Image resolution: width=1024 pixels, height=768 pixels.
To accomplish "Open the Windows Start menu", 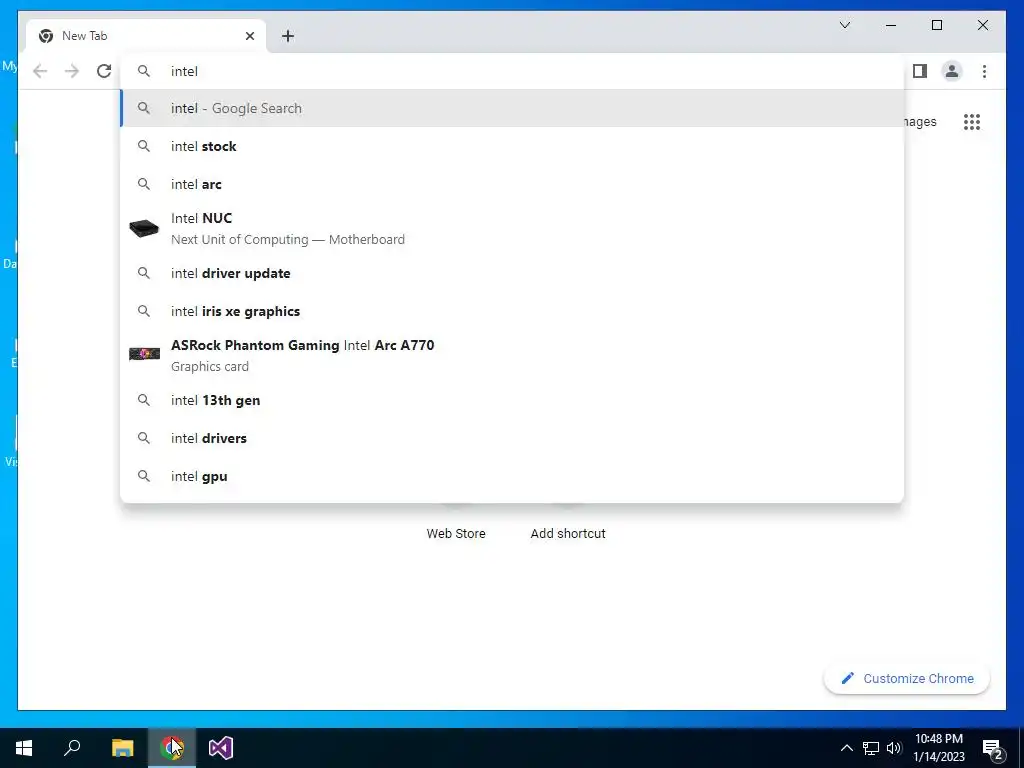I will coord(24,748).
